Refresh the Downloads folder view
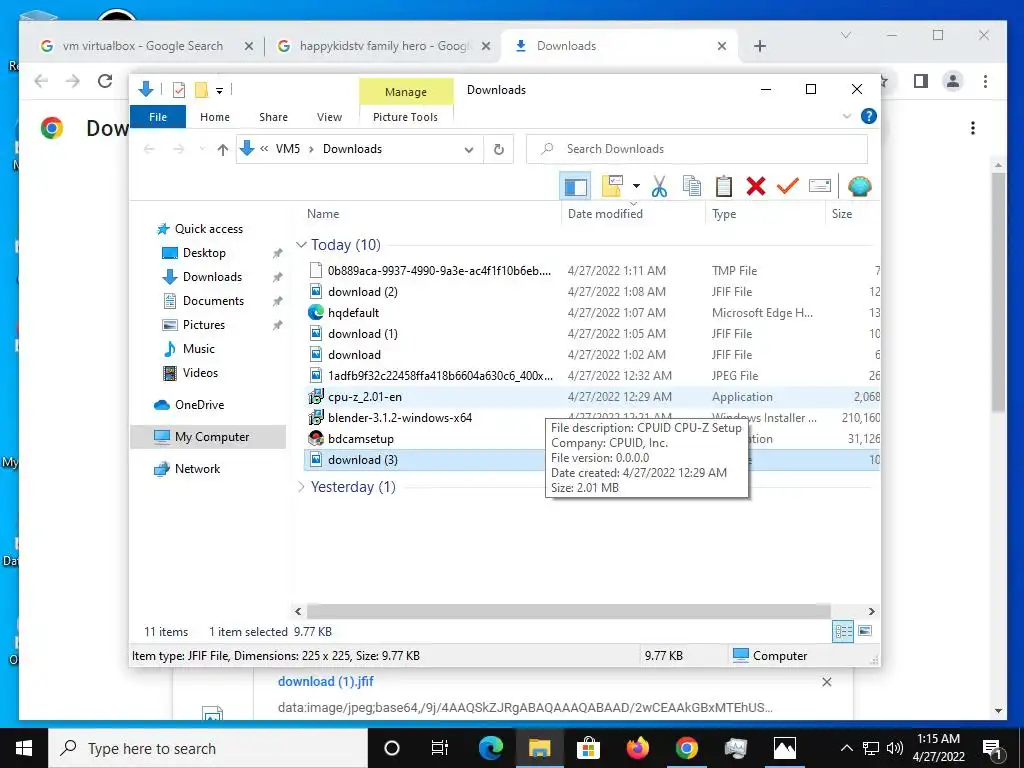Image resolution: width=1024 pixels, height=768 pixels. point(498,150)
